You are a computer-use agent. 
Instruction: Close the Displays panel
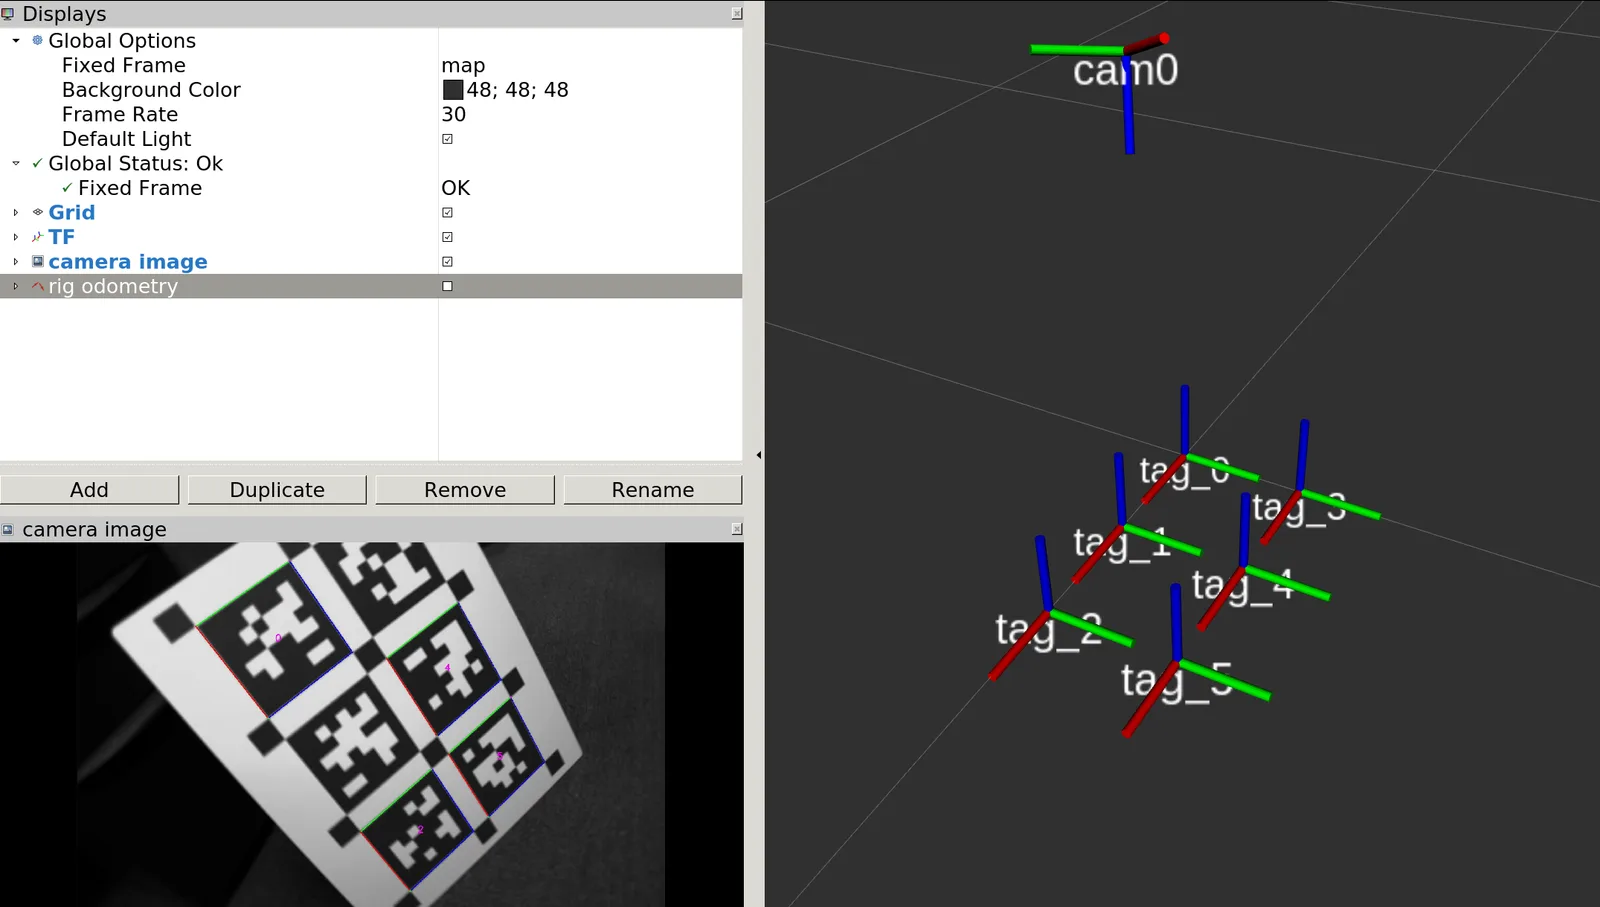click(x=737, y=14)
